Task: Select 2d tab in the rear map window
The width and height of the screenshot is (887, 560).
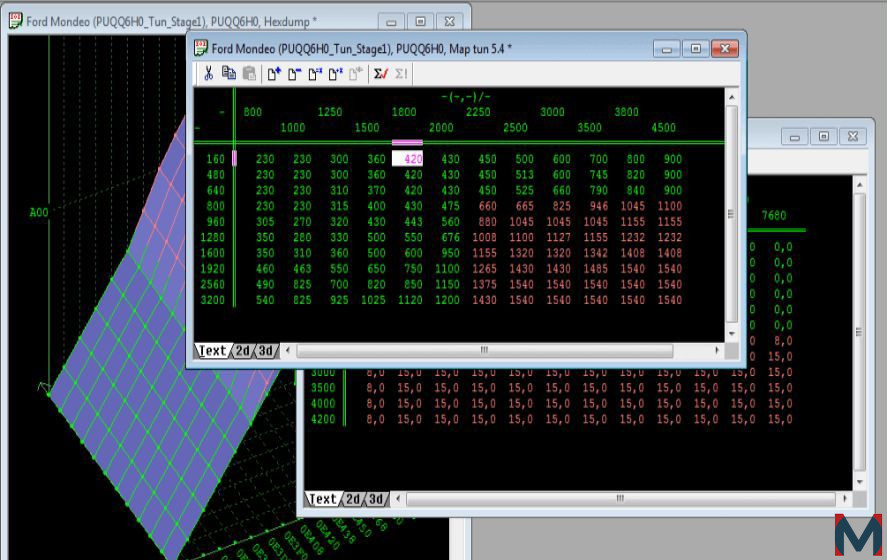Action: click(x=353, y=499)
